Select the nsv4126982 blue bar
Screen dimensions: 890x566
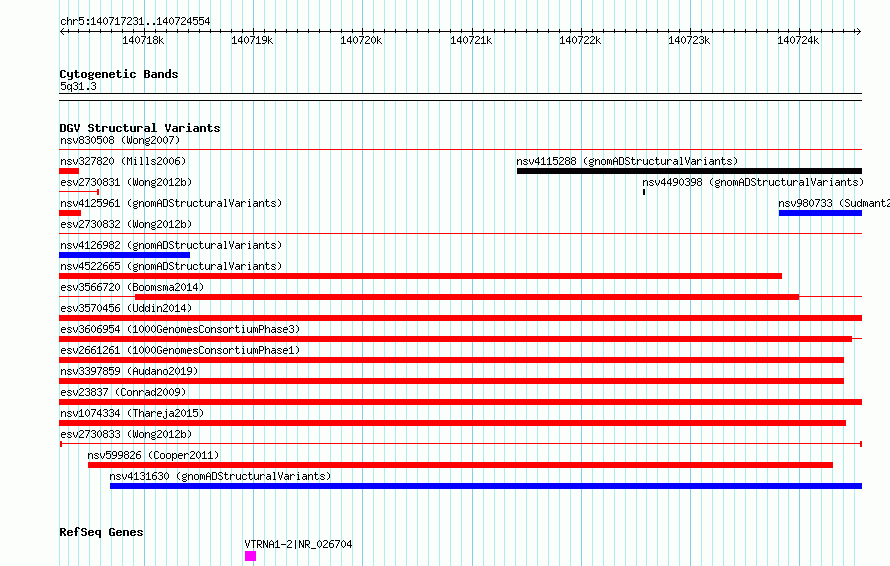tap(124, 255)
